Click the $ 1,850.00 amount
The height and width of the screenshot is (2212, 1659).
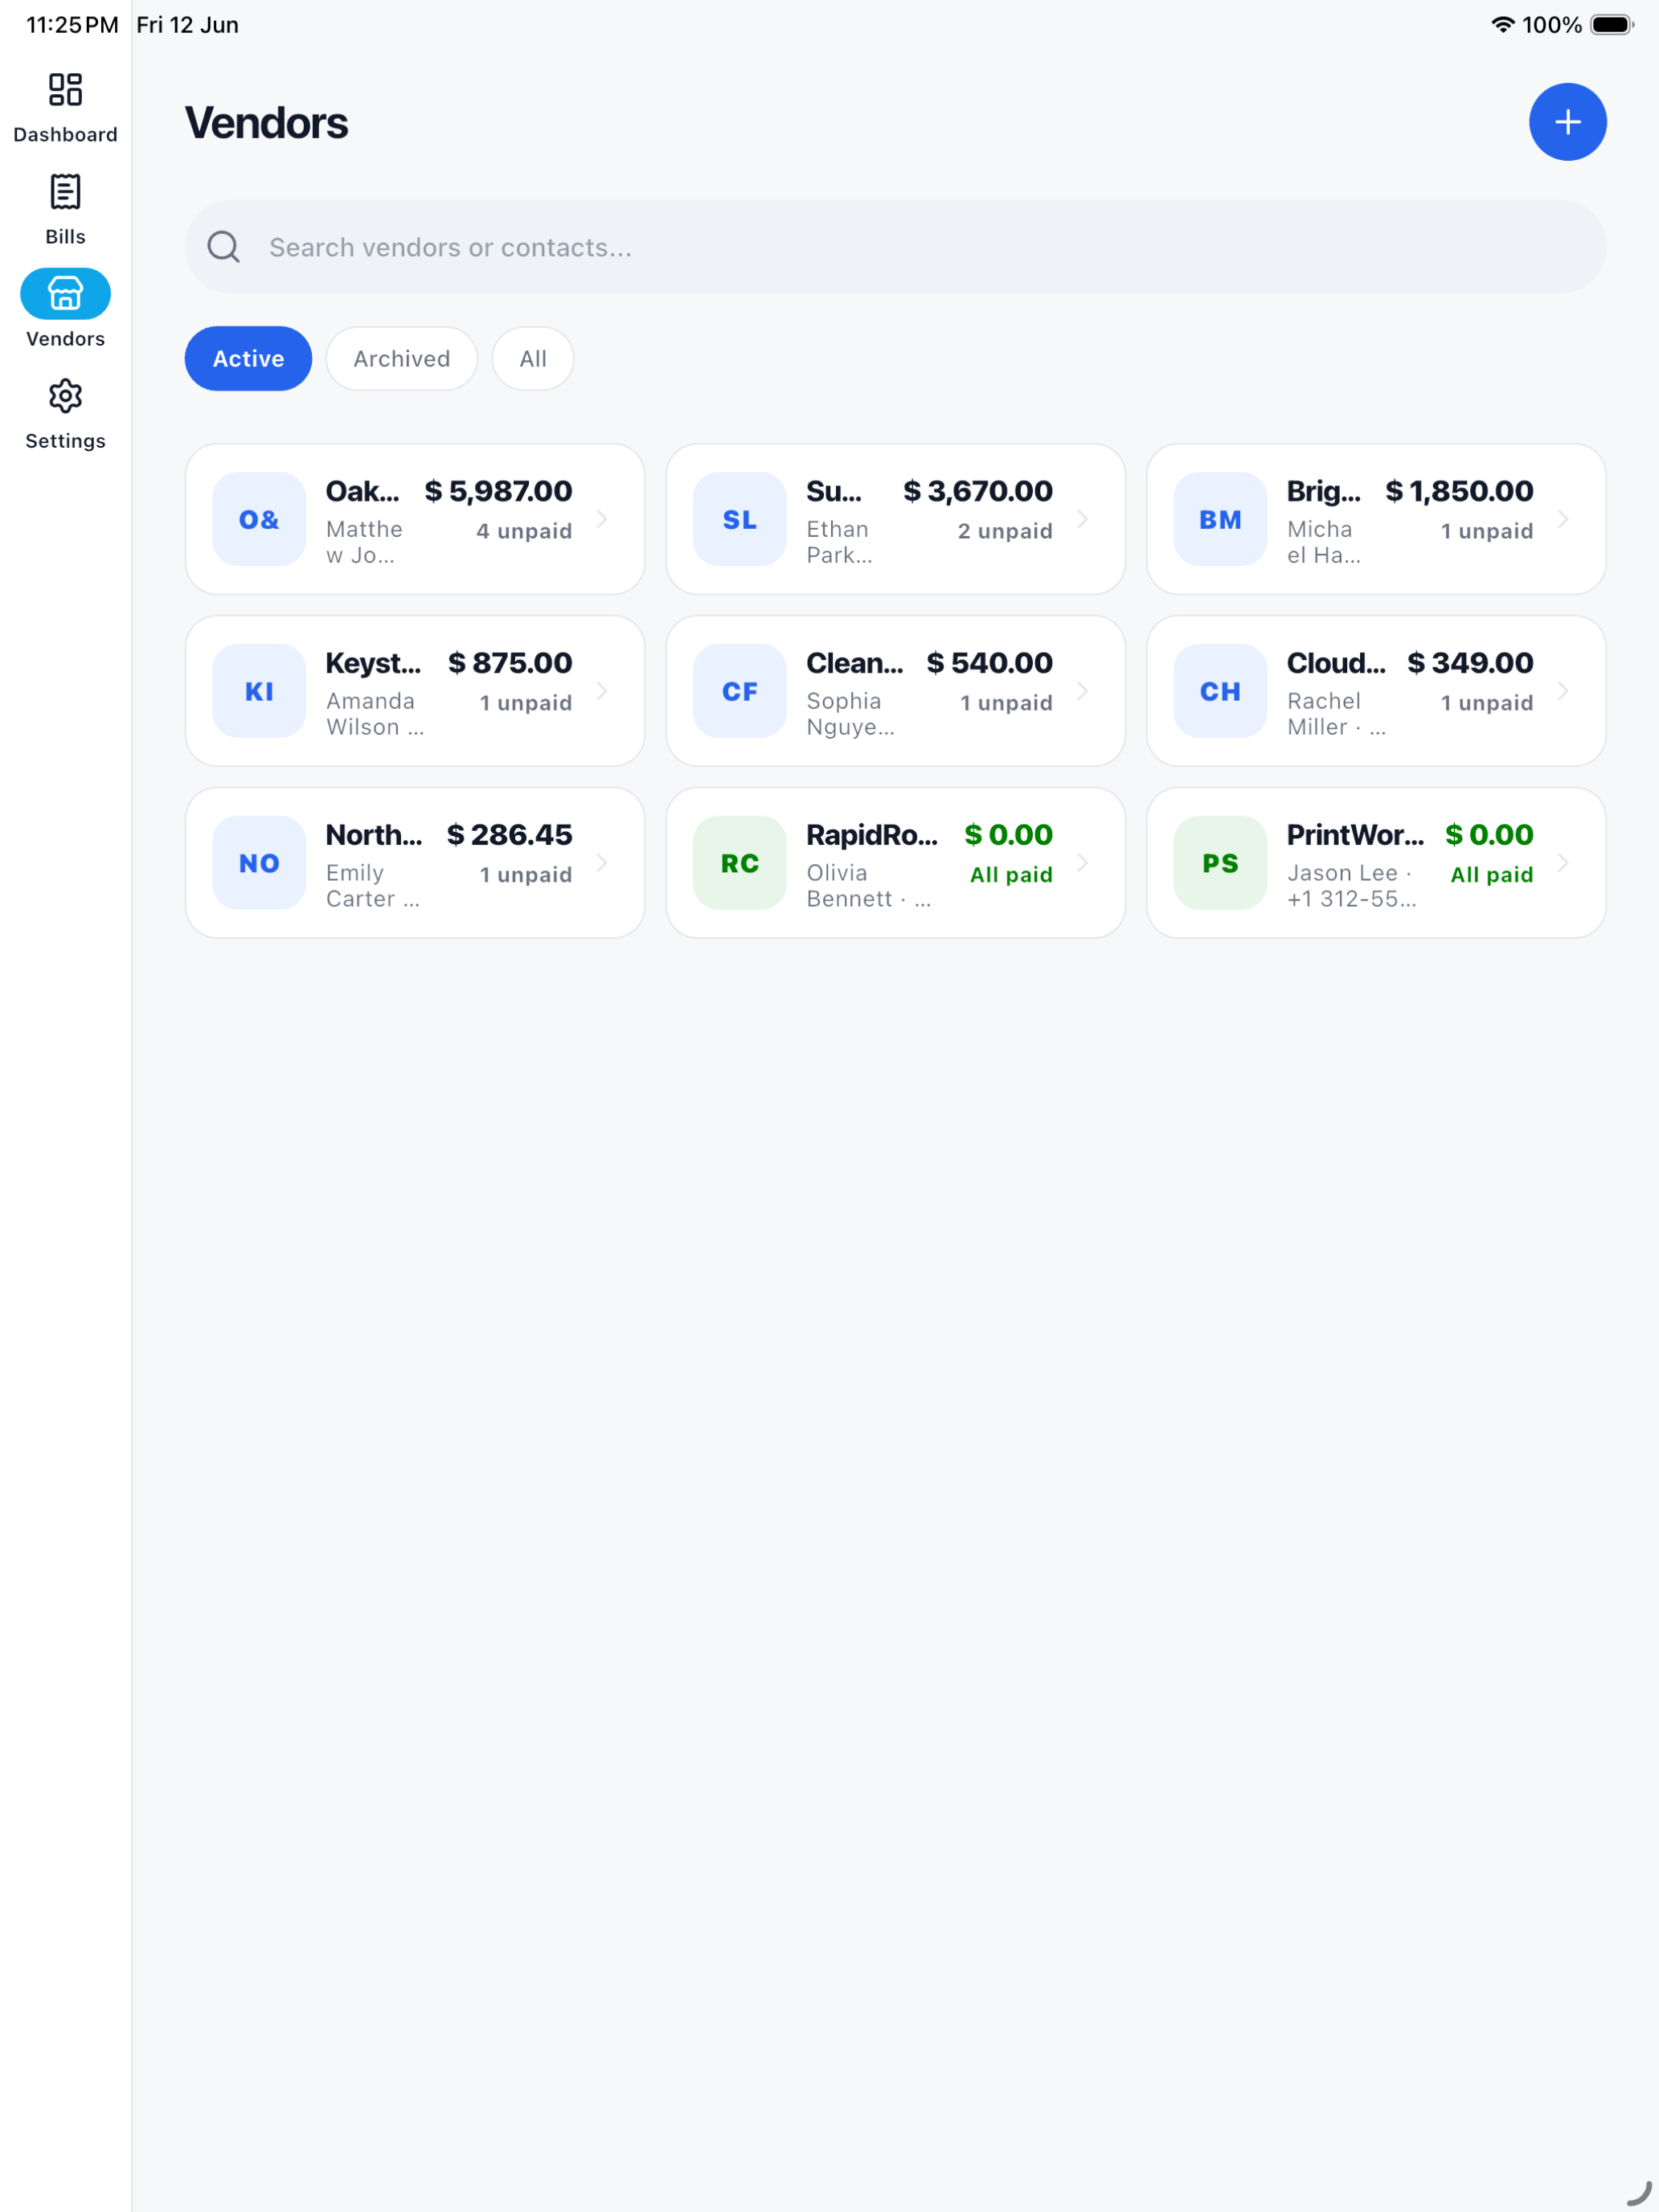click(1458, 491)
